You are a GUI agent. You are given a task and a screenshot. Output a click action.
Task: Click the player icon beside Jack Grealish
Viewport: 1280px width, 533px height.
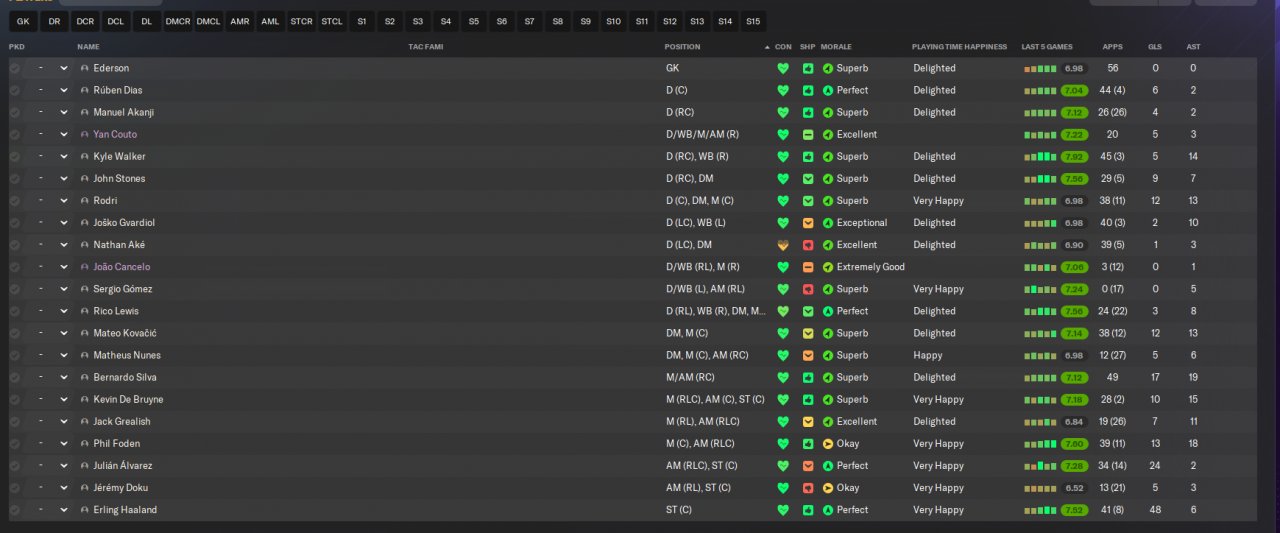pos(85,421)
